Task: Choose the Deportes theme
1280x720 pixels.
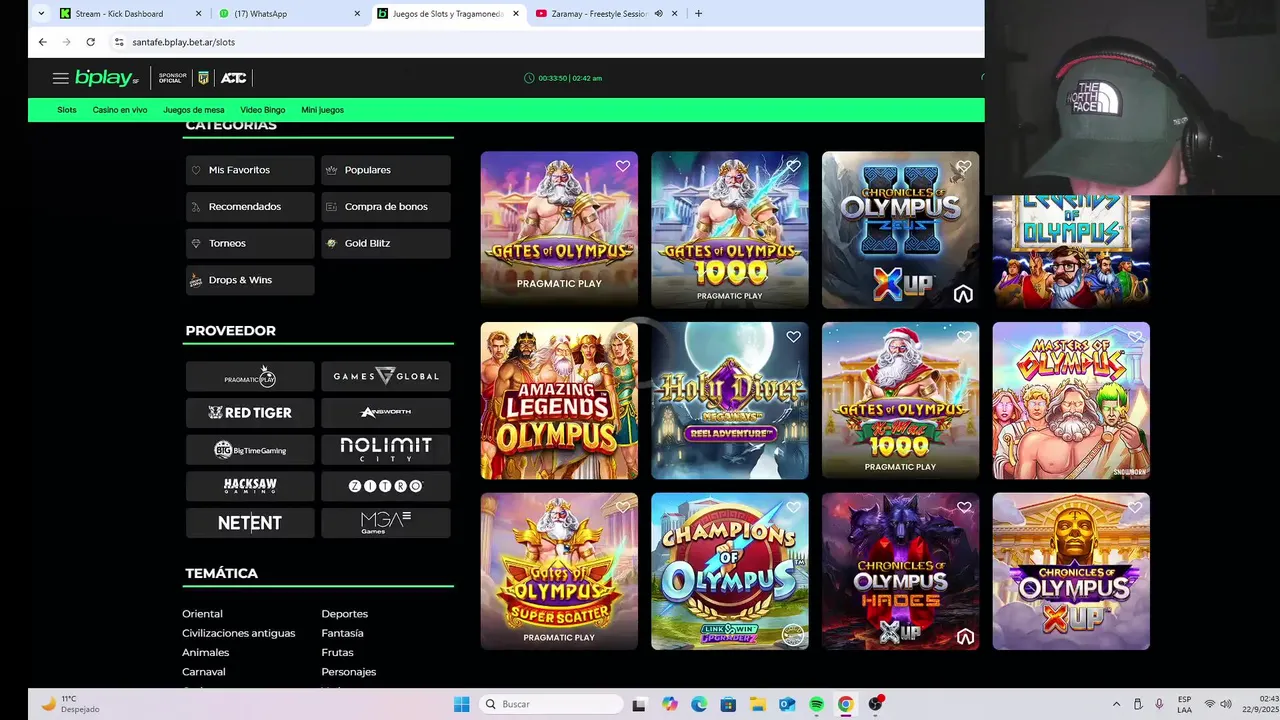Action: (345, 614)
